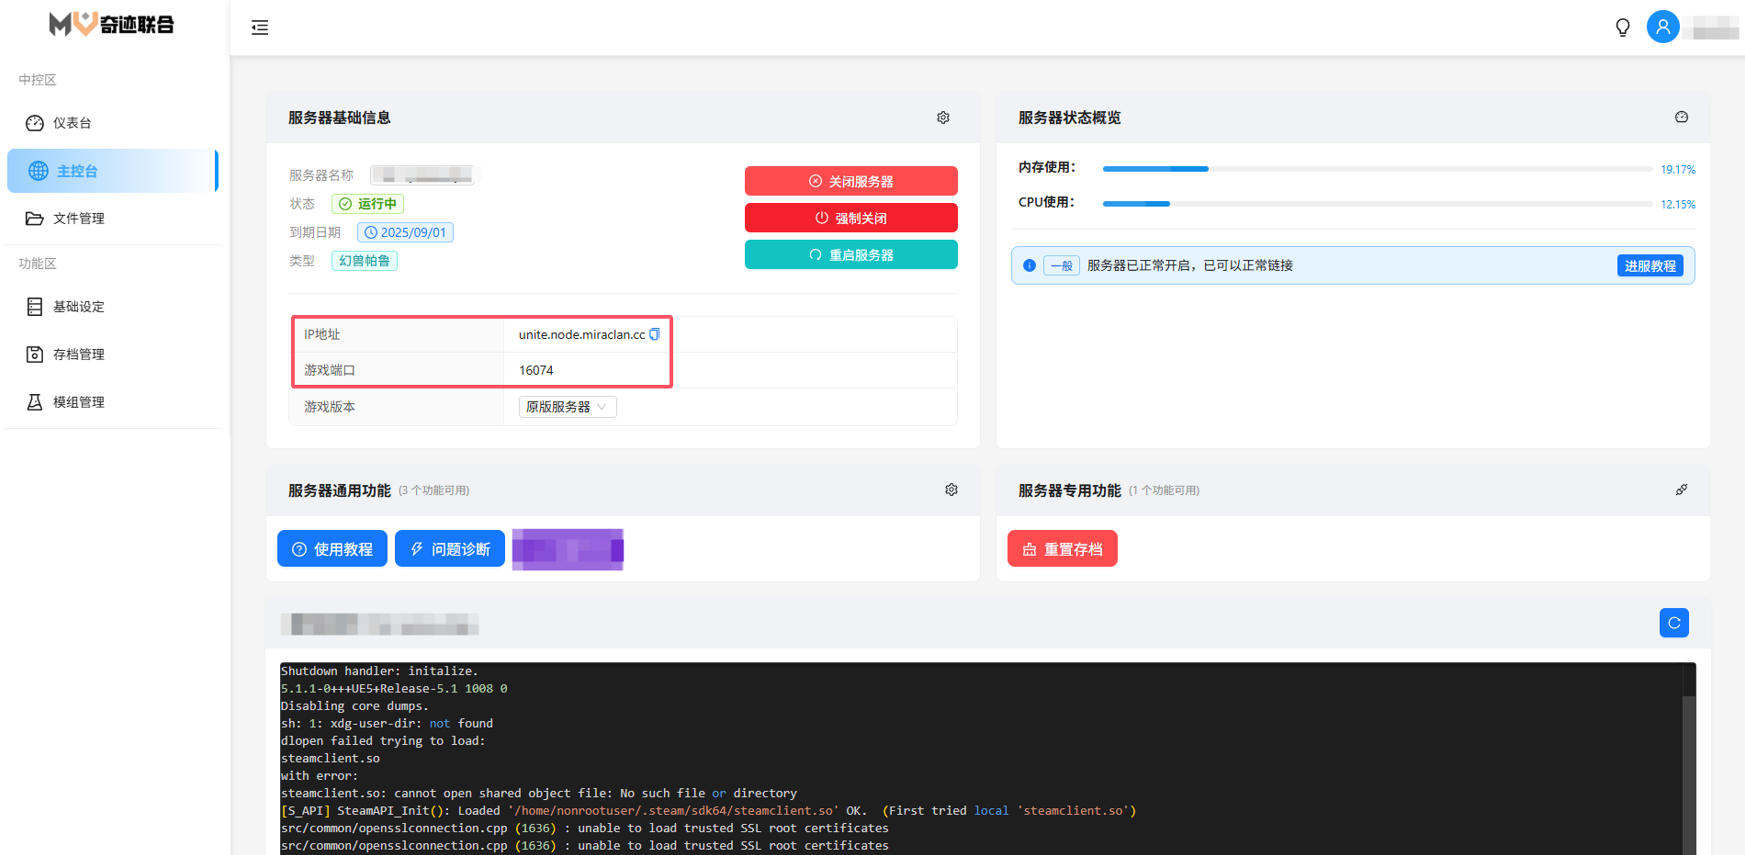Click the pin icon in 服务器专用功能 header
The height and width of the screenshot is (855, 1745).
coord(1681,490)
